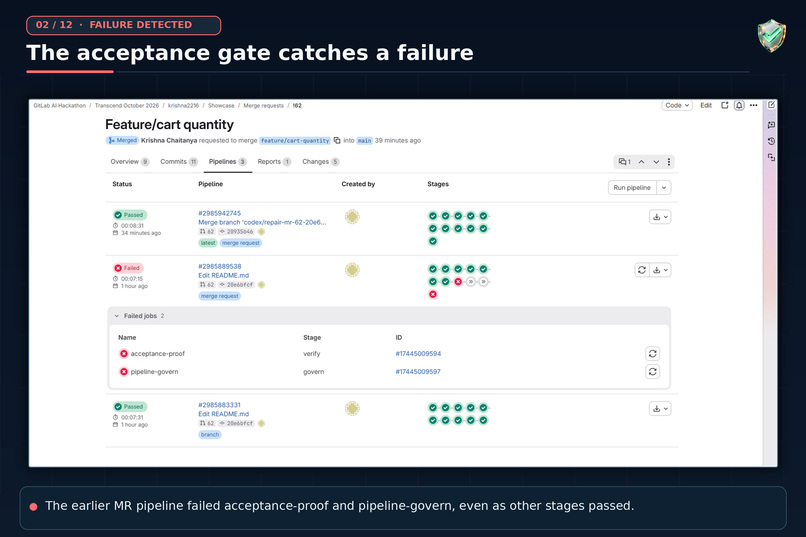This screenshot has height=537, width=806.
Task: Open pipeline #2985883331
Action: pyautogui.click(x=219, y=405)
